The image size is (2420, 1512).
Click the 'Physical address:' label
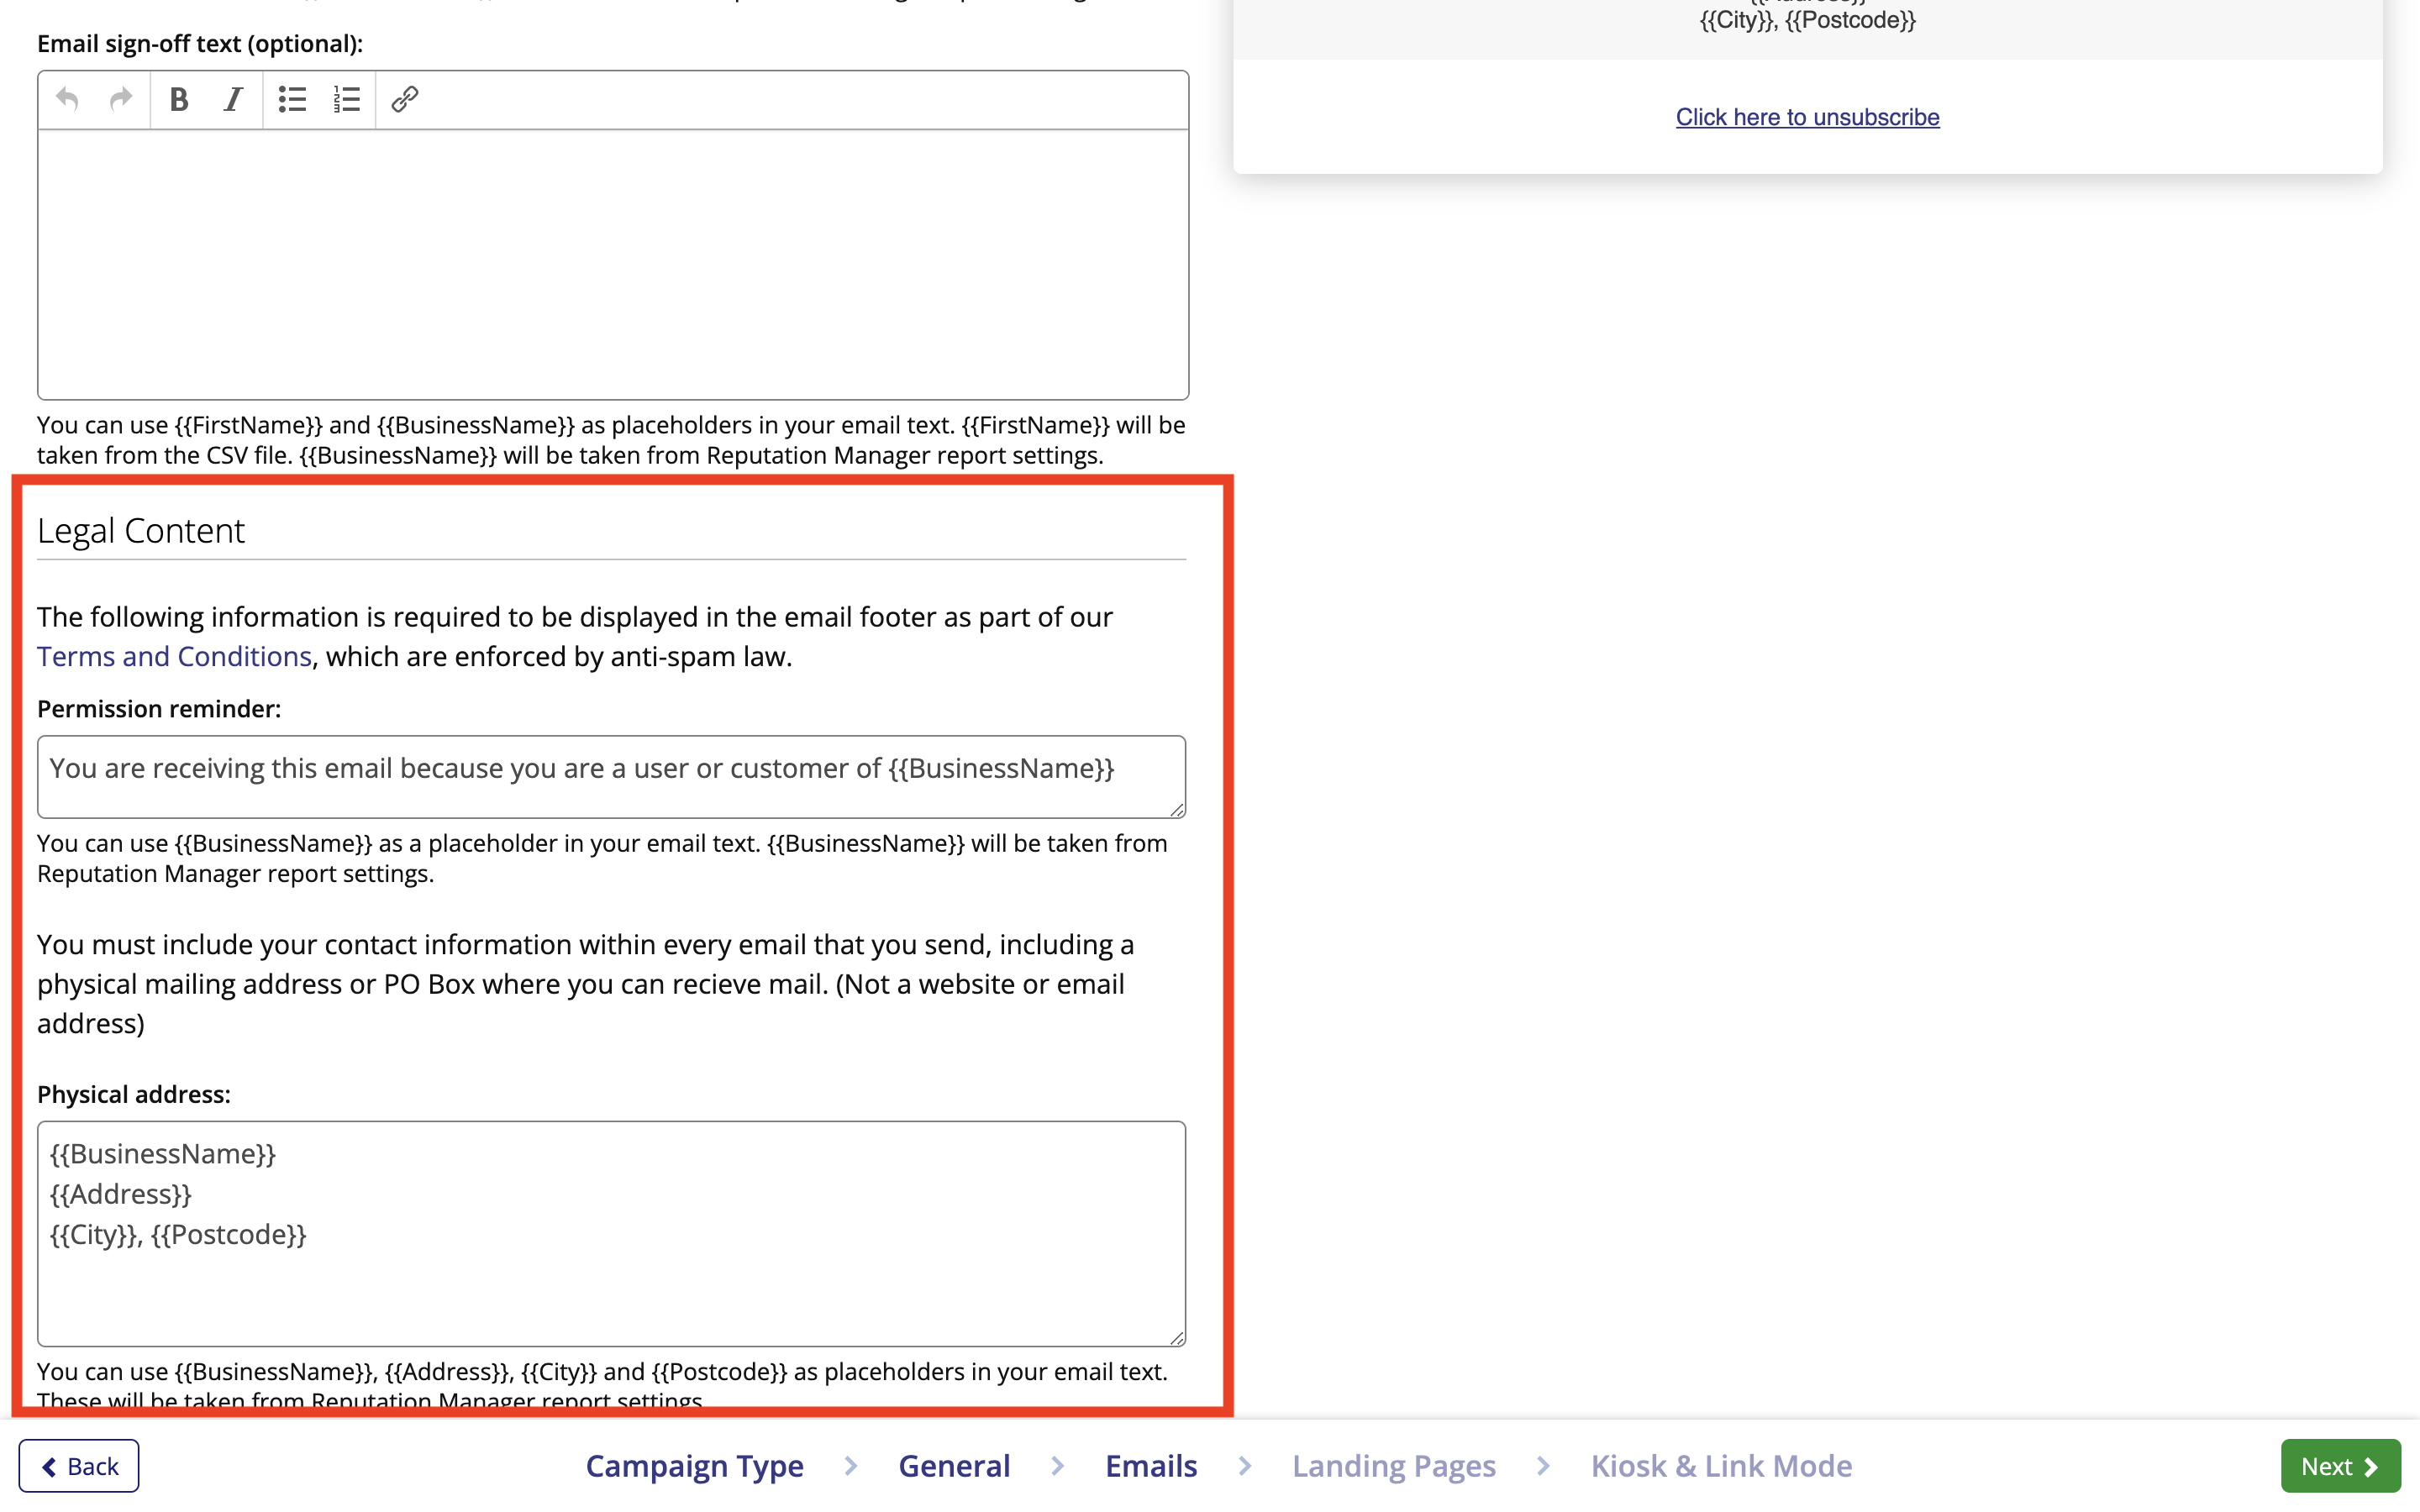click(x=134, y=1094)
